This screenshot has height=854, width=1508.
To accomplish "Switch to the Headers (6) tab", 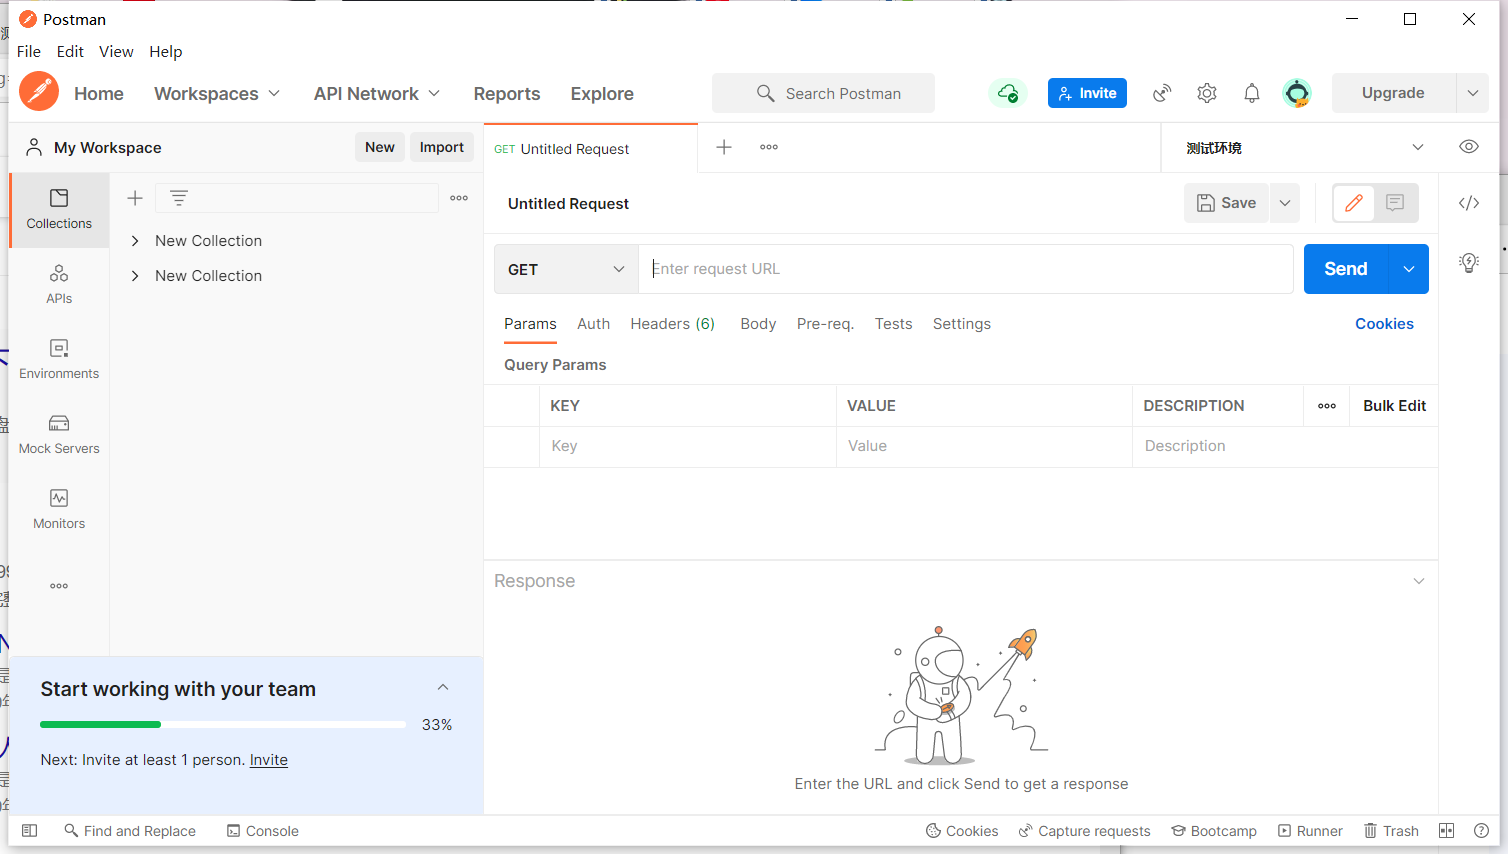I will pyautogui.click(x=673, y=324).
